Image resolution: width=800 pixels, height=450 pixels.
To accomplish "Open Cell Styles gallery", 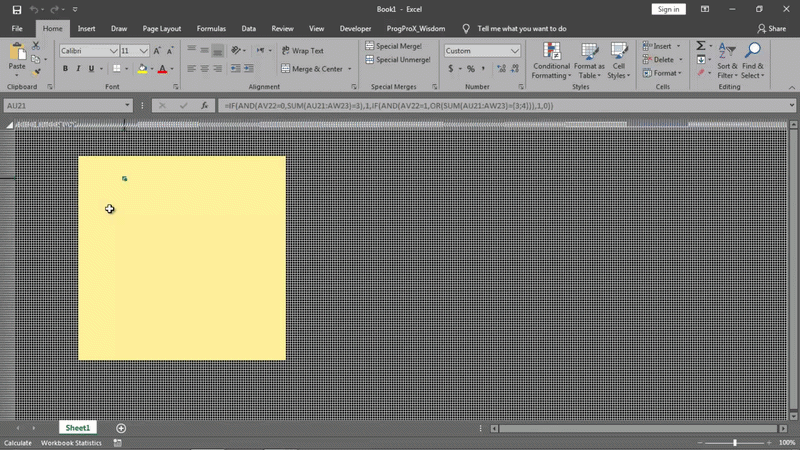I will point(619,61).
